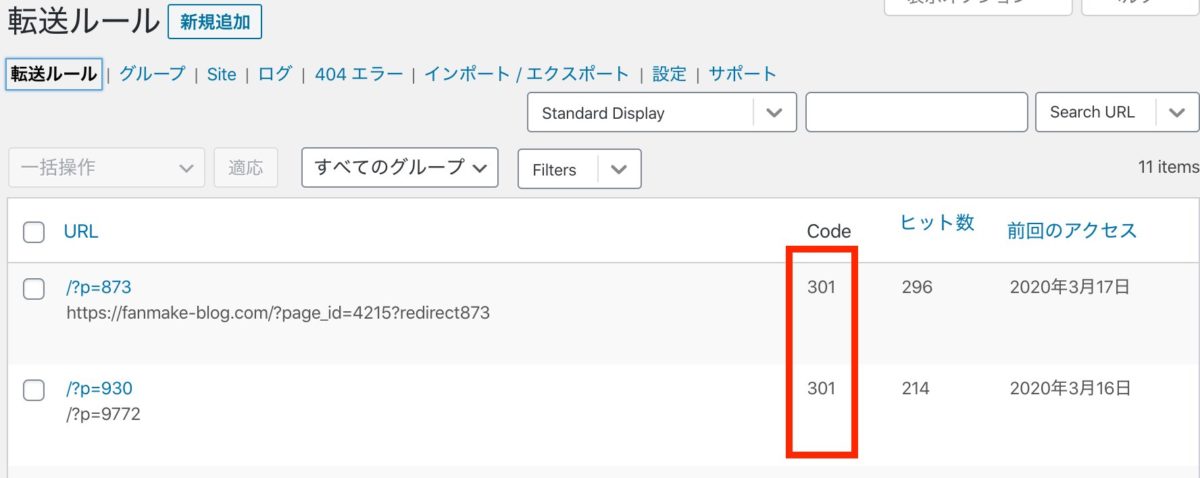Sort by ヒット数 column header

(x=937, y=223)
